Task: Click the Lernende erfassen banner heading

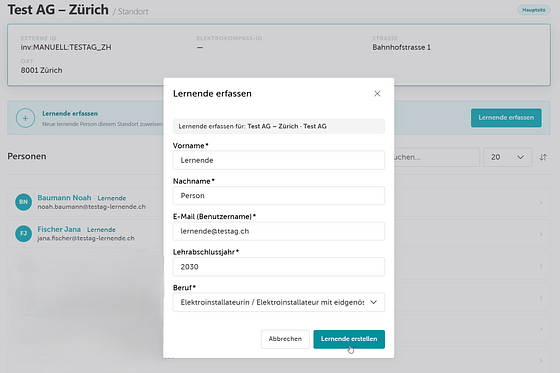Action: (70, 114)
